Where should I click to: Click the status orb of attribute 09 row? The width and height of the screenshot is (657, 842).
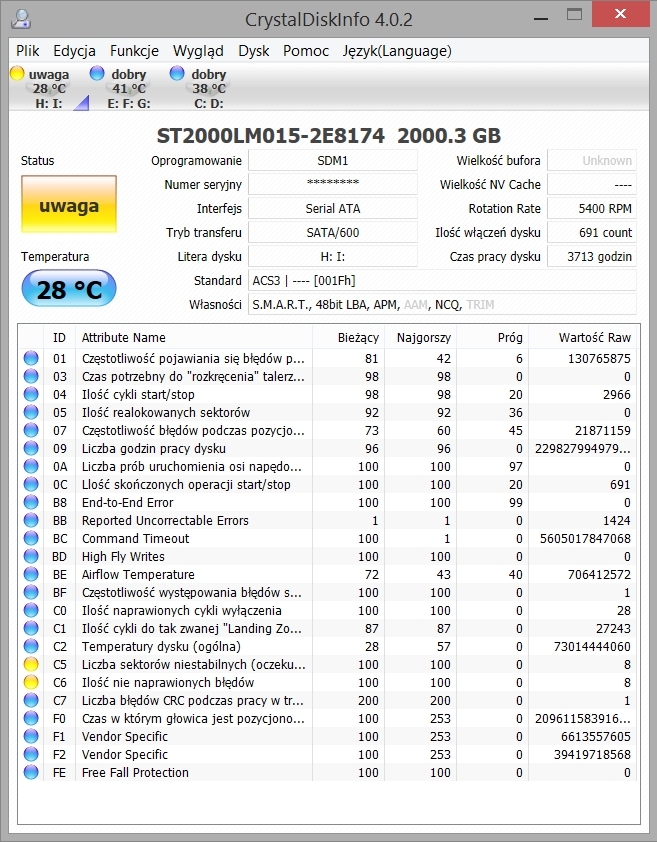coord(31,448)
